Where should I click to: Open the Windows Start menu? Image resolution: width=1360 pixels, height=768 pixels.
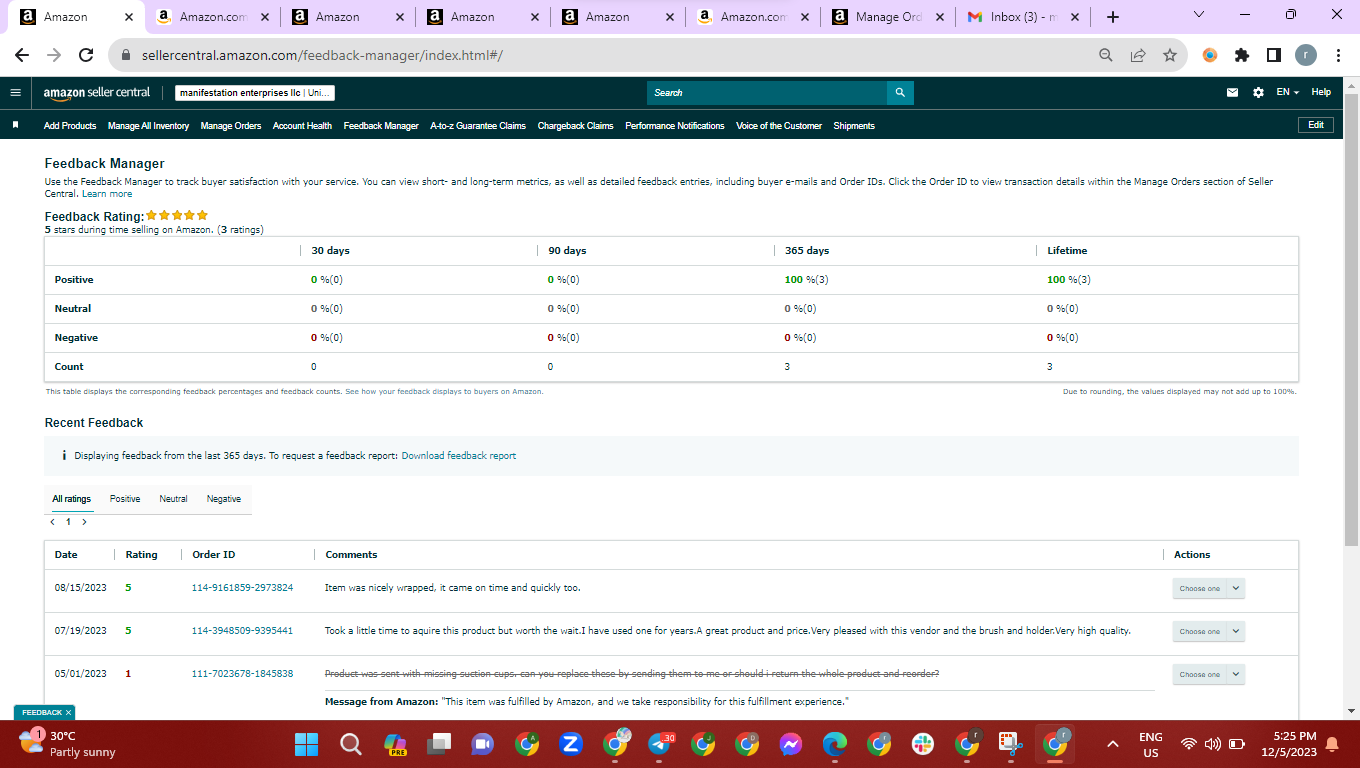point(306,744)
